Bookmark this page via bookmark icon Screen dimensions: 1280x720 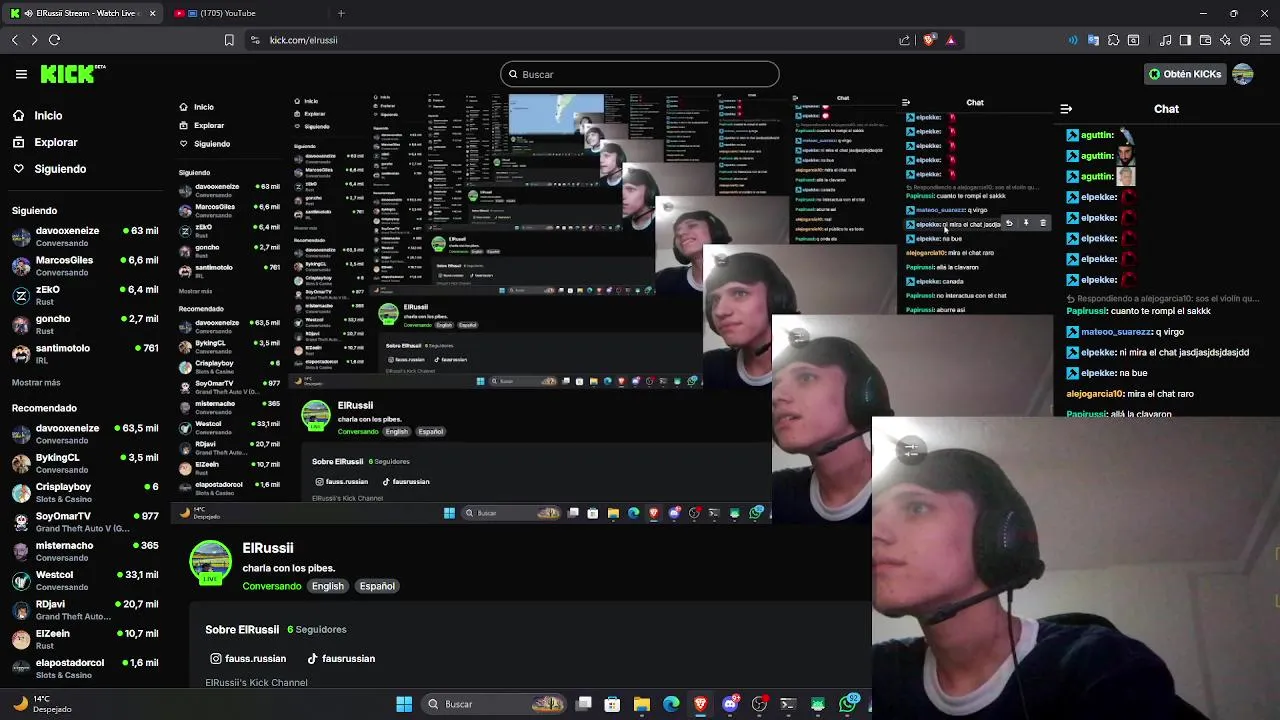(229, 40)
